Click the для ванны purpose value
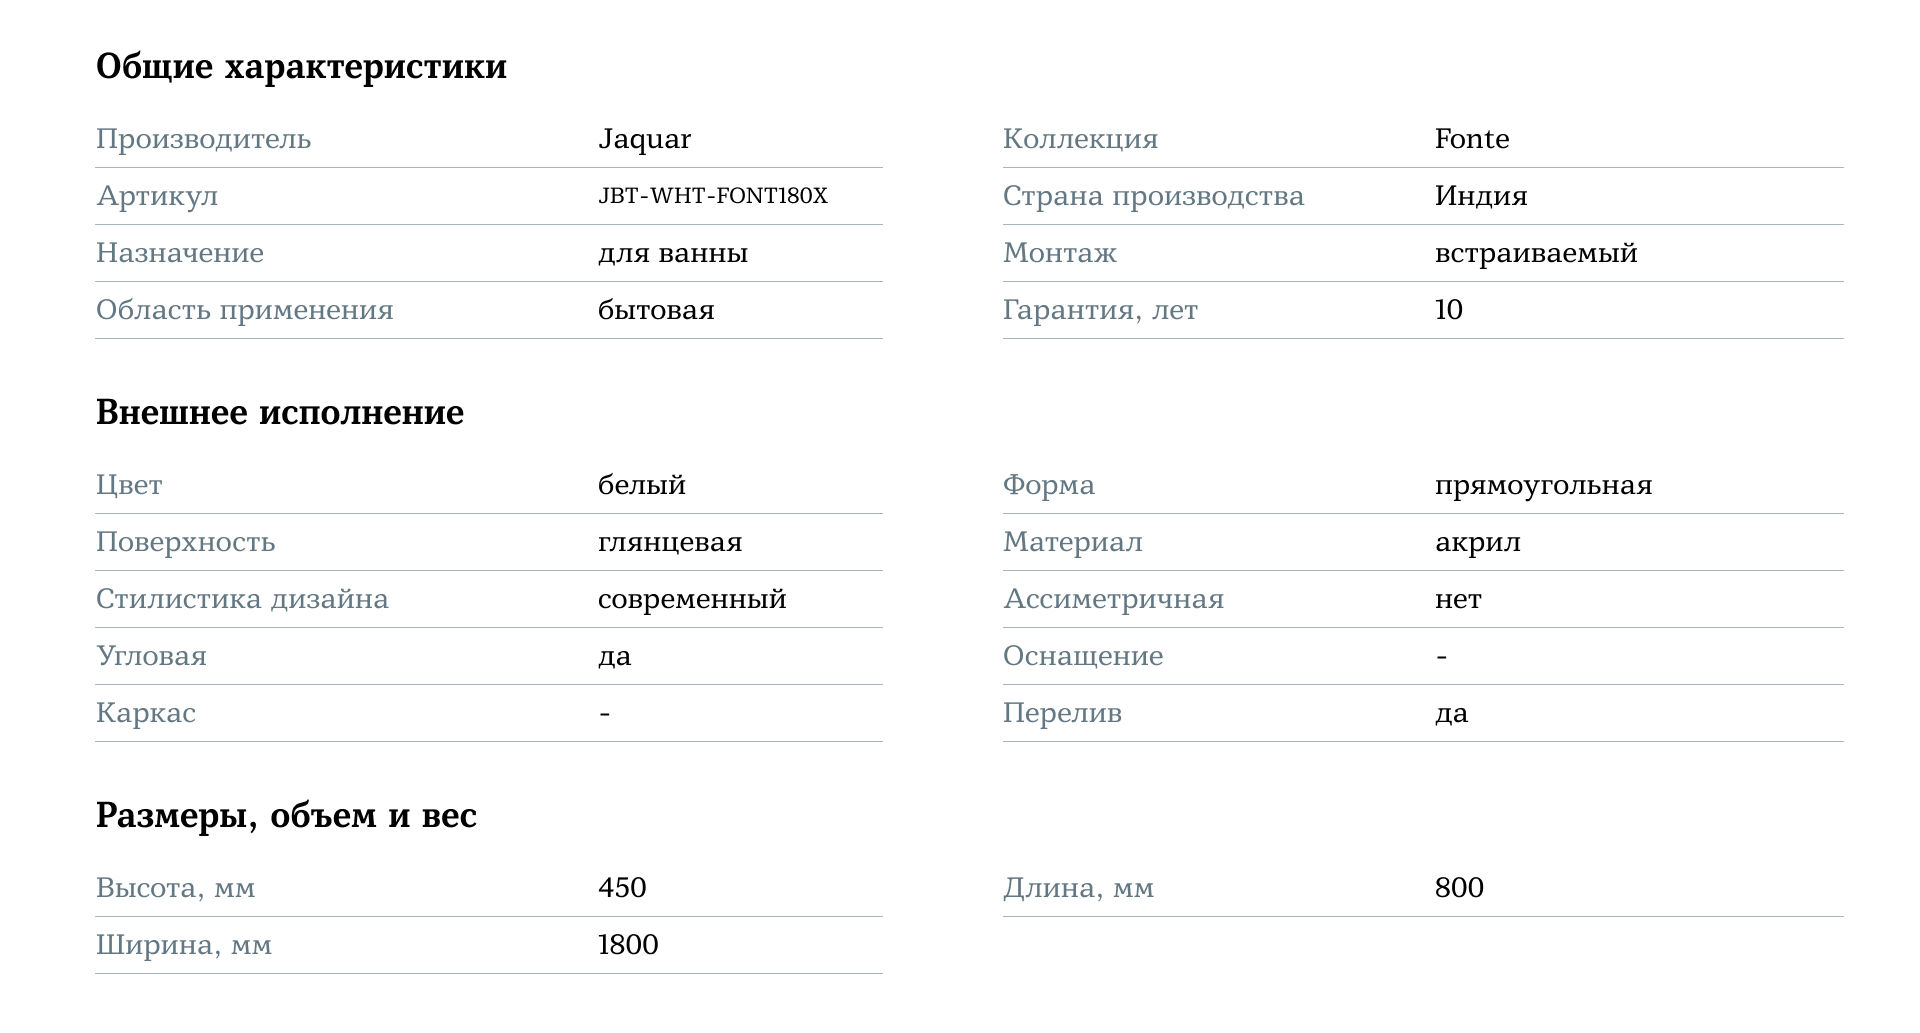The image size is (1920, 1033). click(x=672, y=253)
